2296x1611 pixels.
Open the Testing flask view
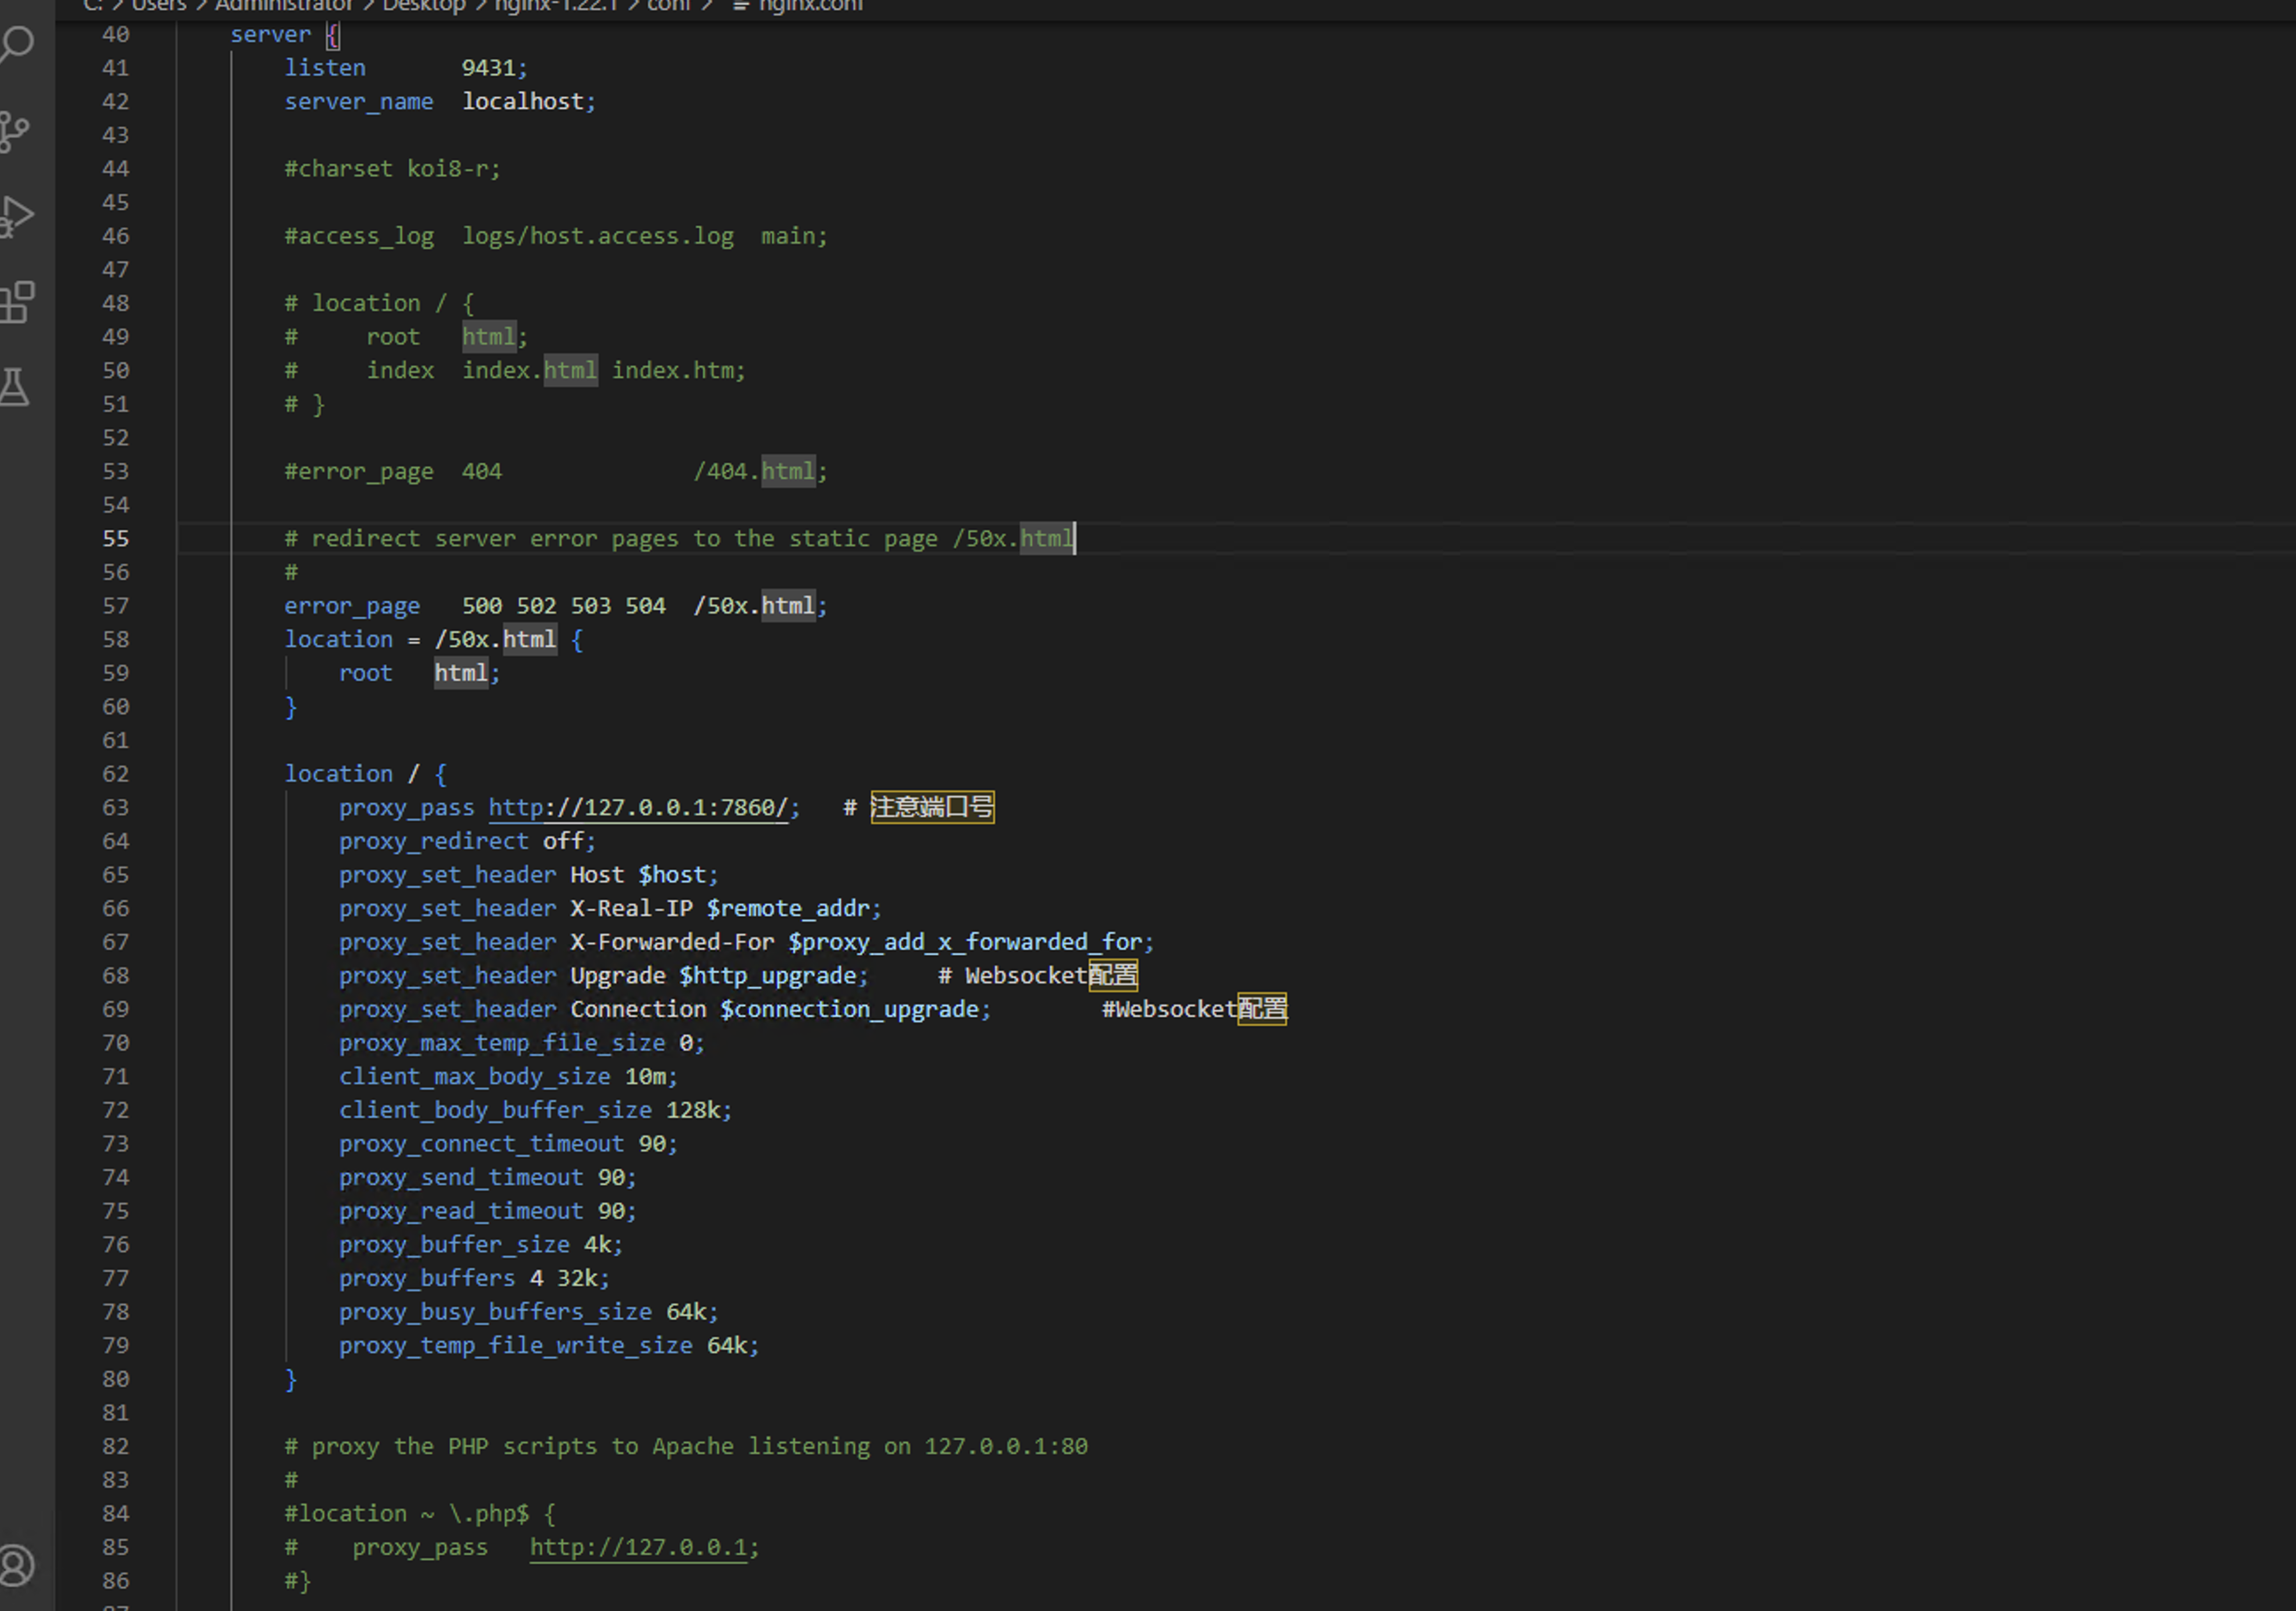[x=16, y=387]
